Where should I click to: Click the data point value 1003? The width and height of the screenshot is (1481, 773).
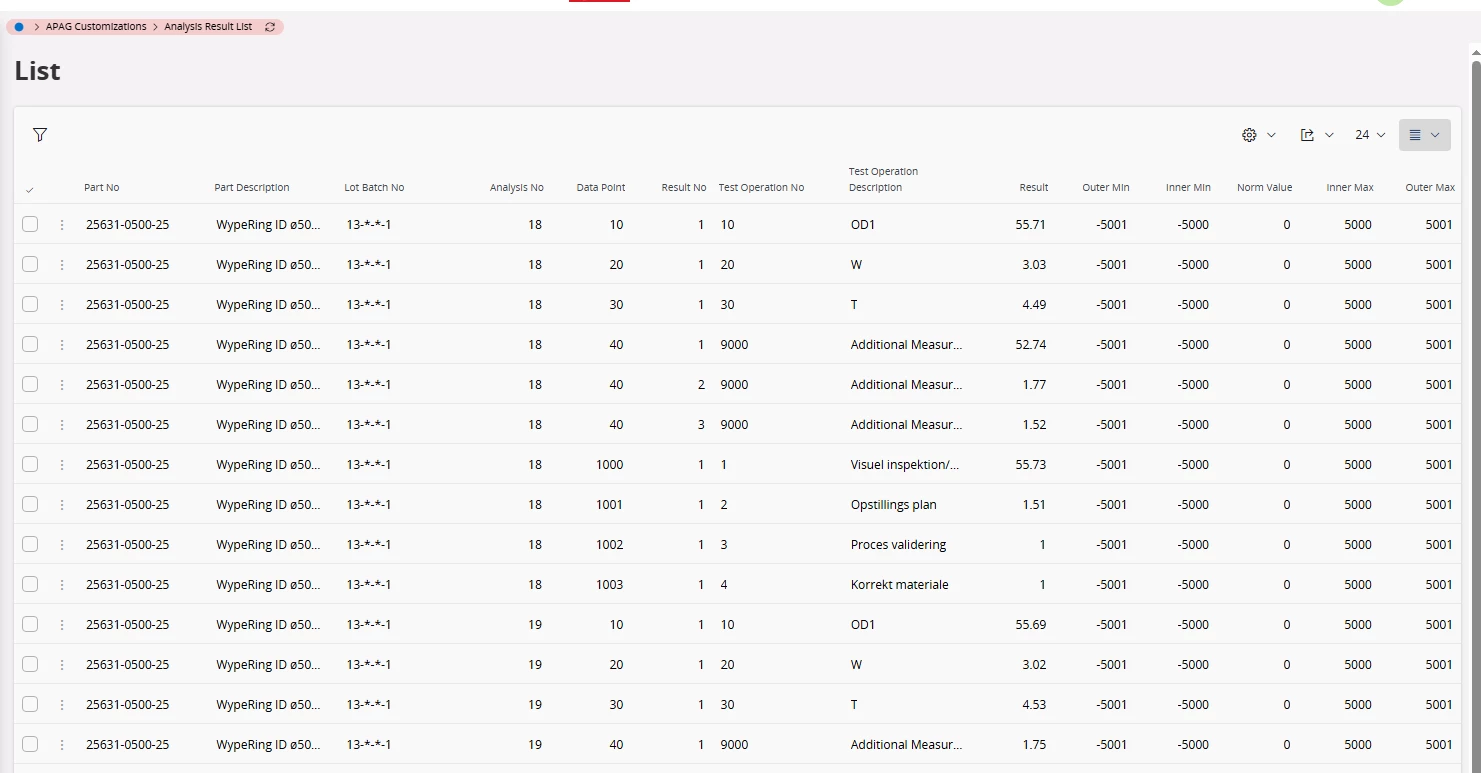click(609, 585)
